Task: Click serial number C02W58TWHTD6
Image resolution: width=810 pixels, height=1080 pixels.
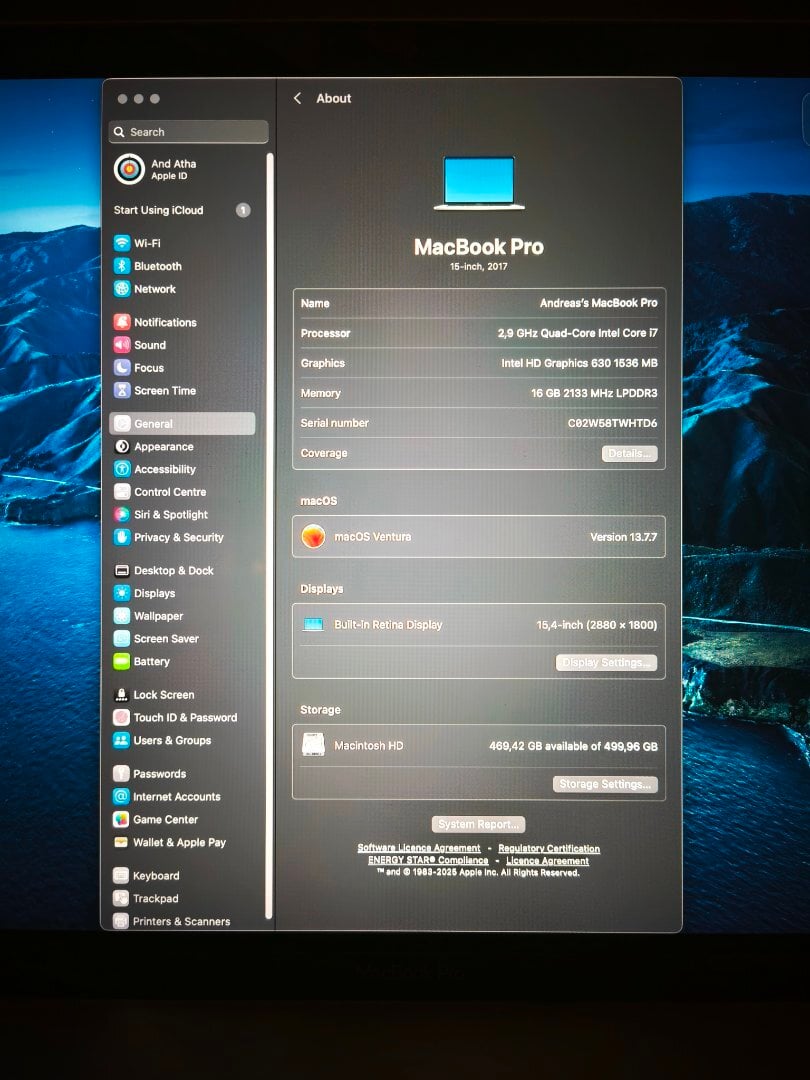Action: [x=612, y=423]
